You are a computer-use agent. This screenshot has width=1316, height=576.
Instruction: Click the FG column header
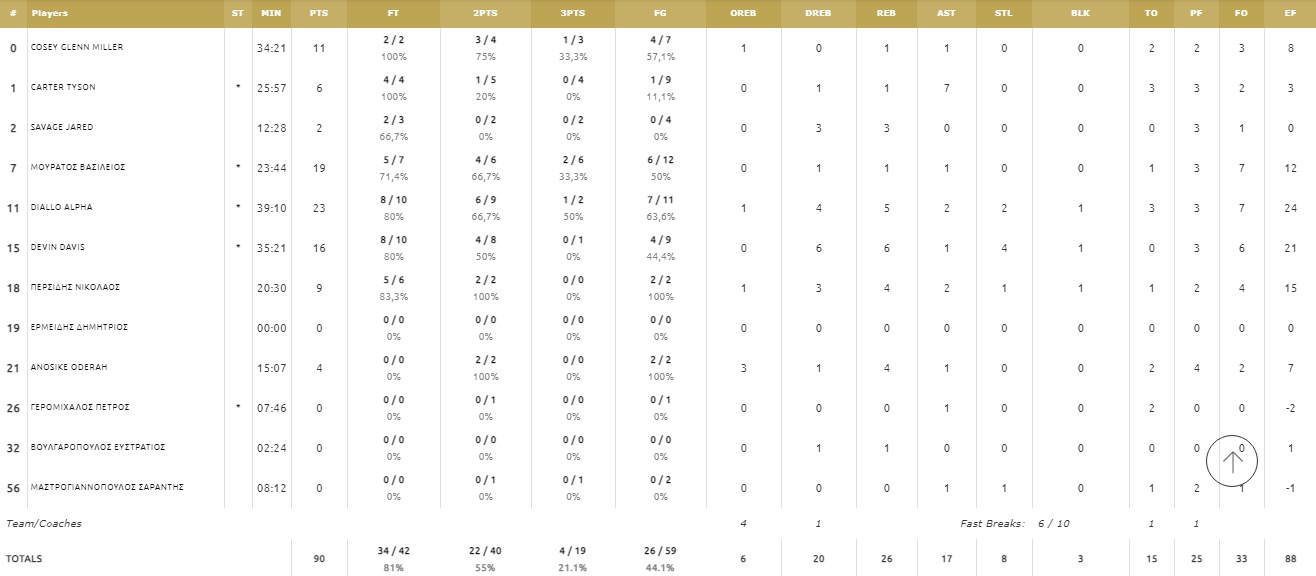tap(661, 13)
